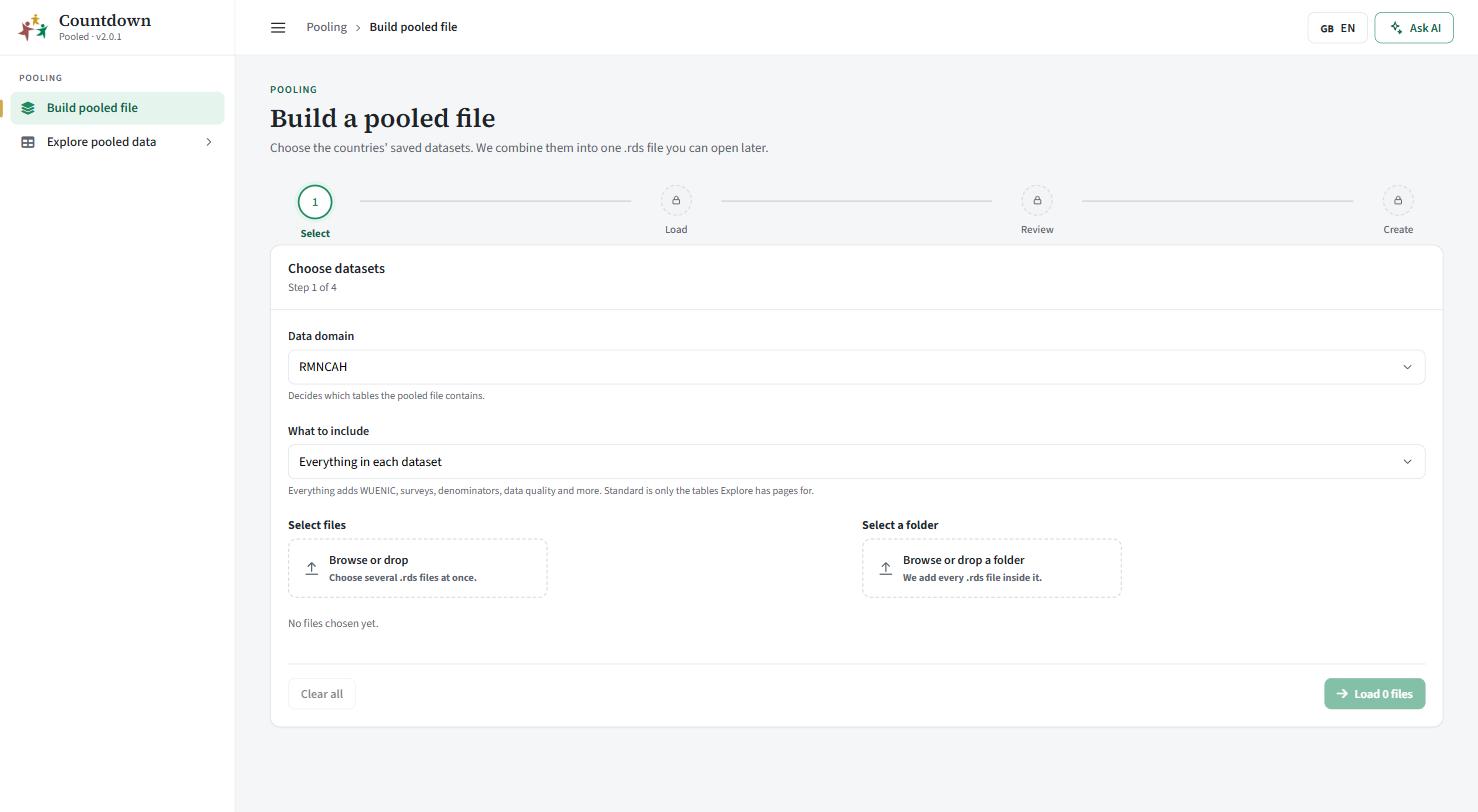This screenshot has width=1478, height=812.
Task: Go to Pooling breadcrumb link
Action: tap(326, 27)
